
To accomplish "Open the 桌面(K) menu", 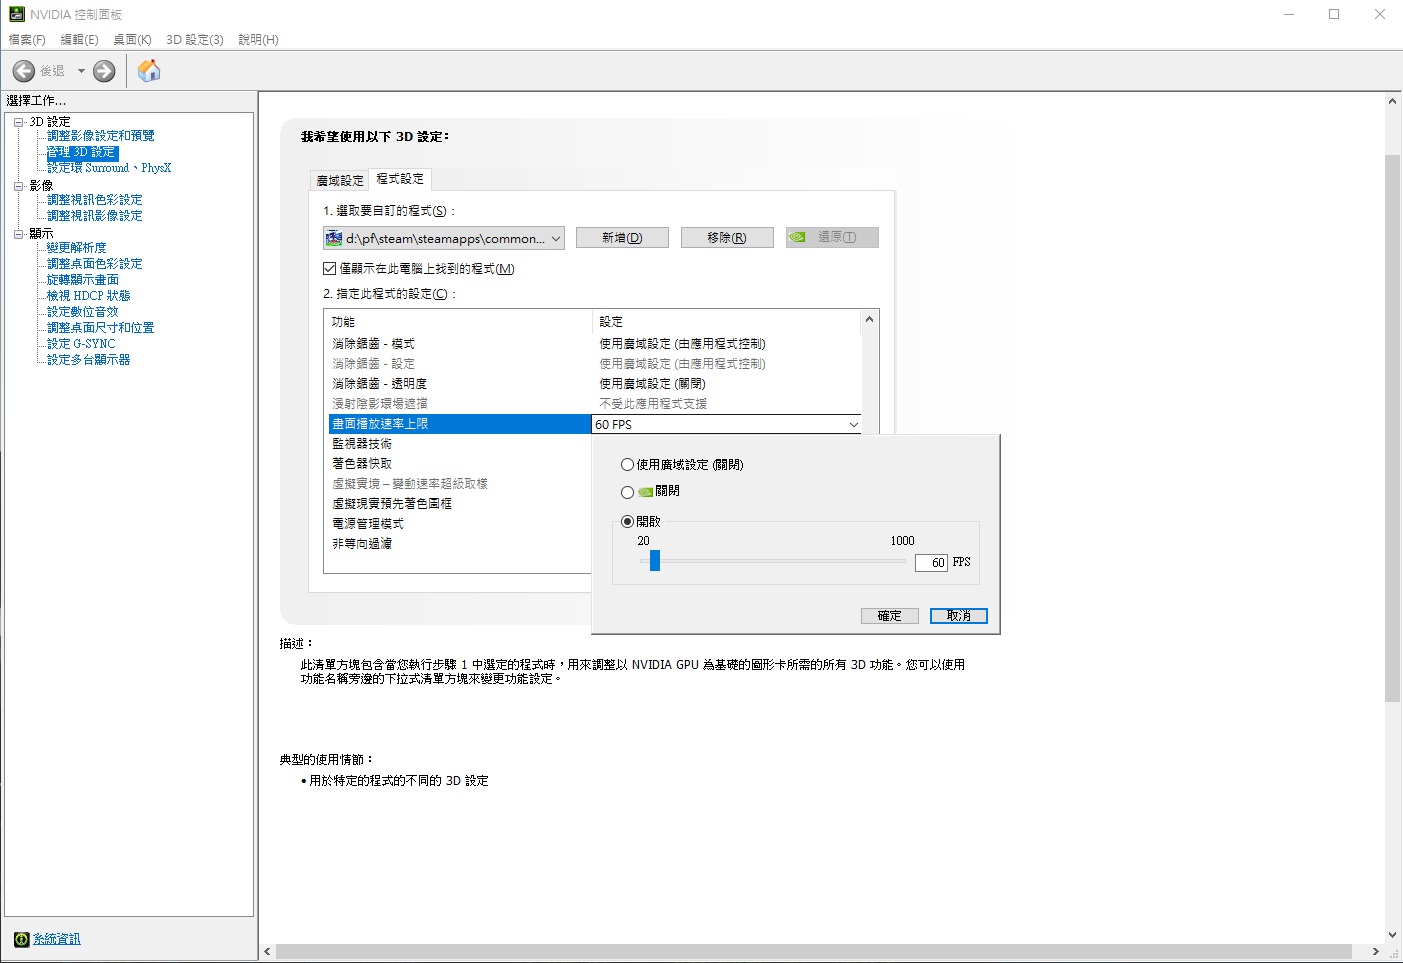I will (x=132, y=40).
